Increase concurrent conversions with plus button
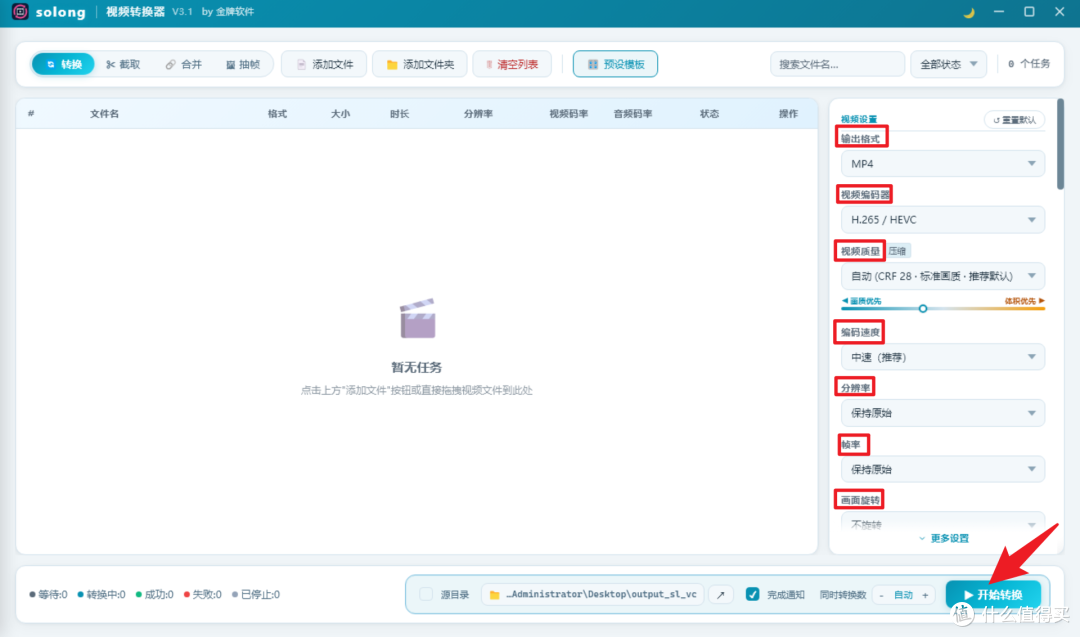1080x637 pixels. pyautogui.click(x=925, y=595)
